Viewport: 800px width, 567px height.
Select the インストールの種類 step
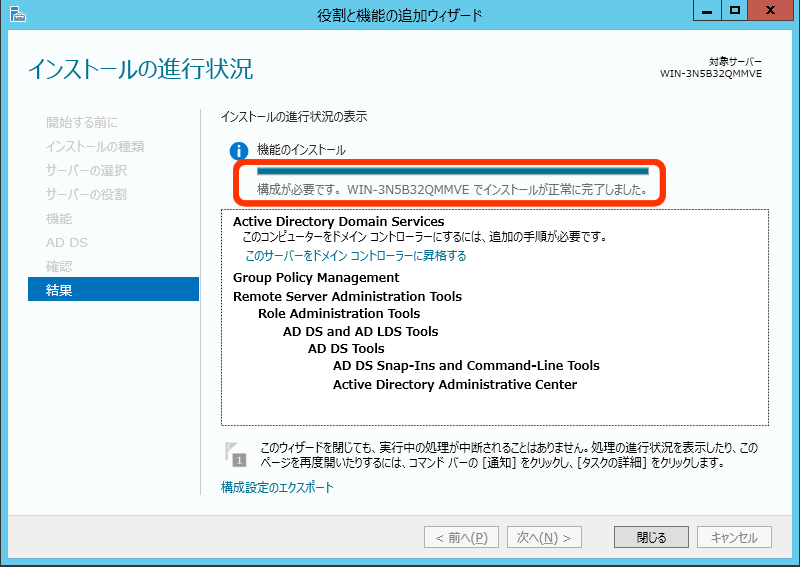point(95,146)
